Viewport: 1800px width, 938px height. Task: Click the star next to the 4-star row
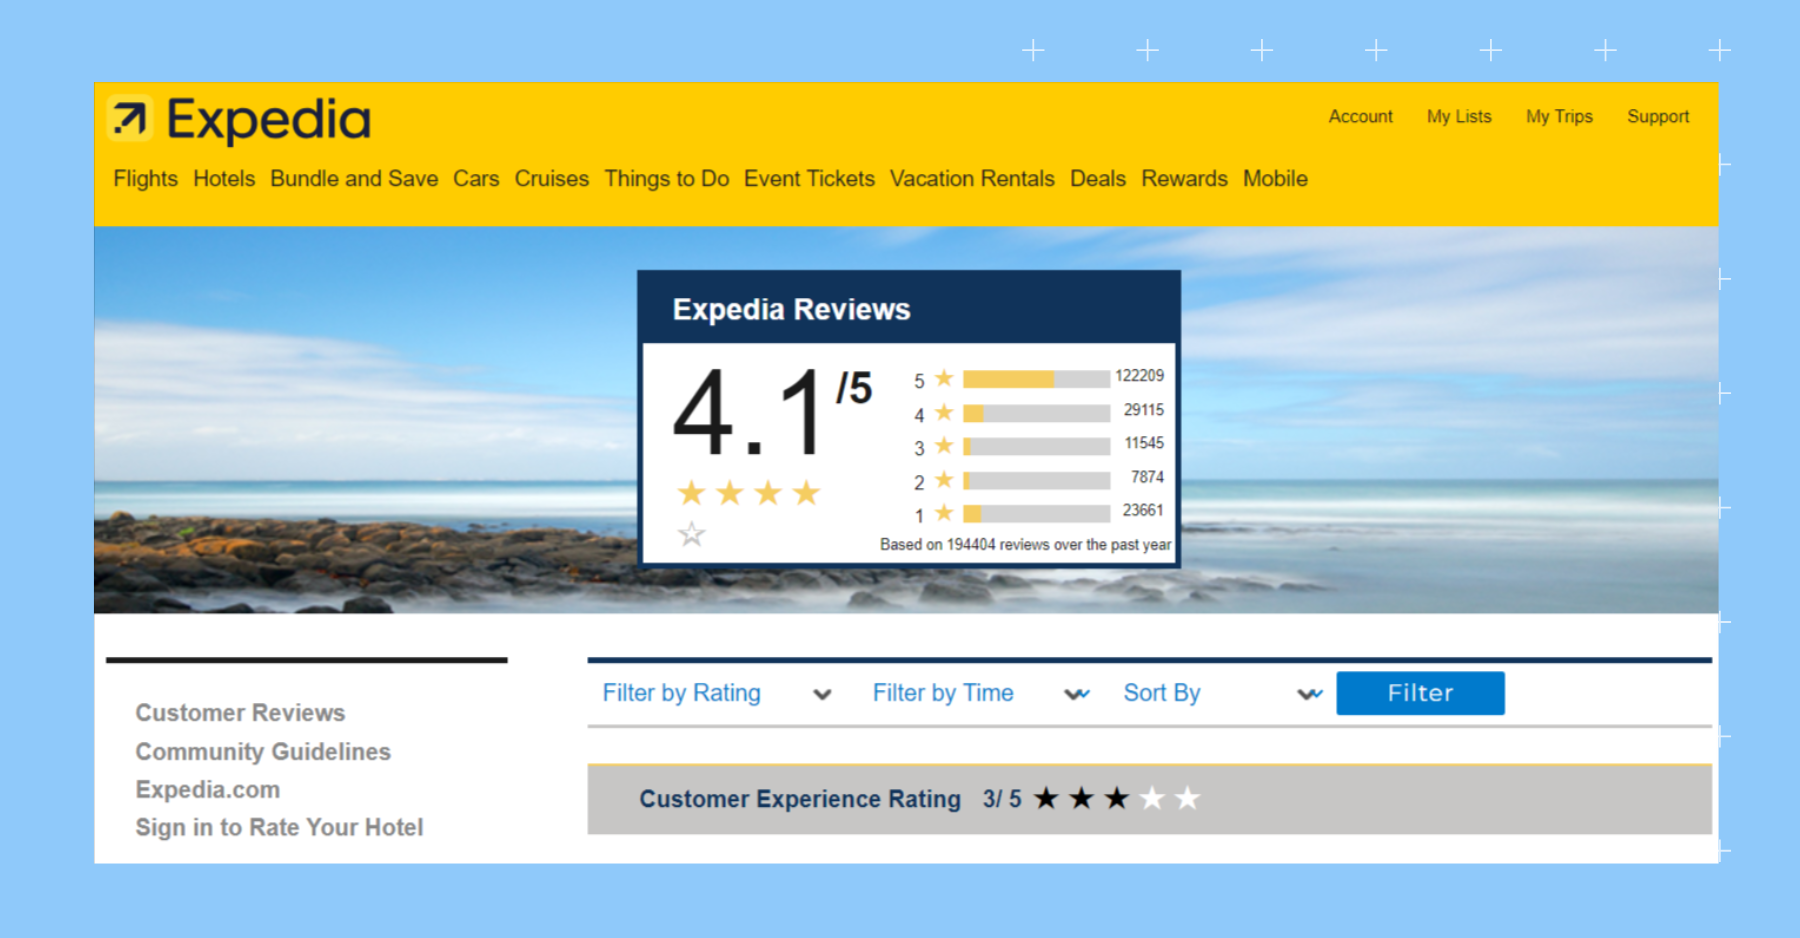pyautogui.click(x=943, y=413)
